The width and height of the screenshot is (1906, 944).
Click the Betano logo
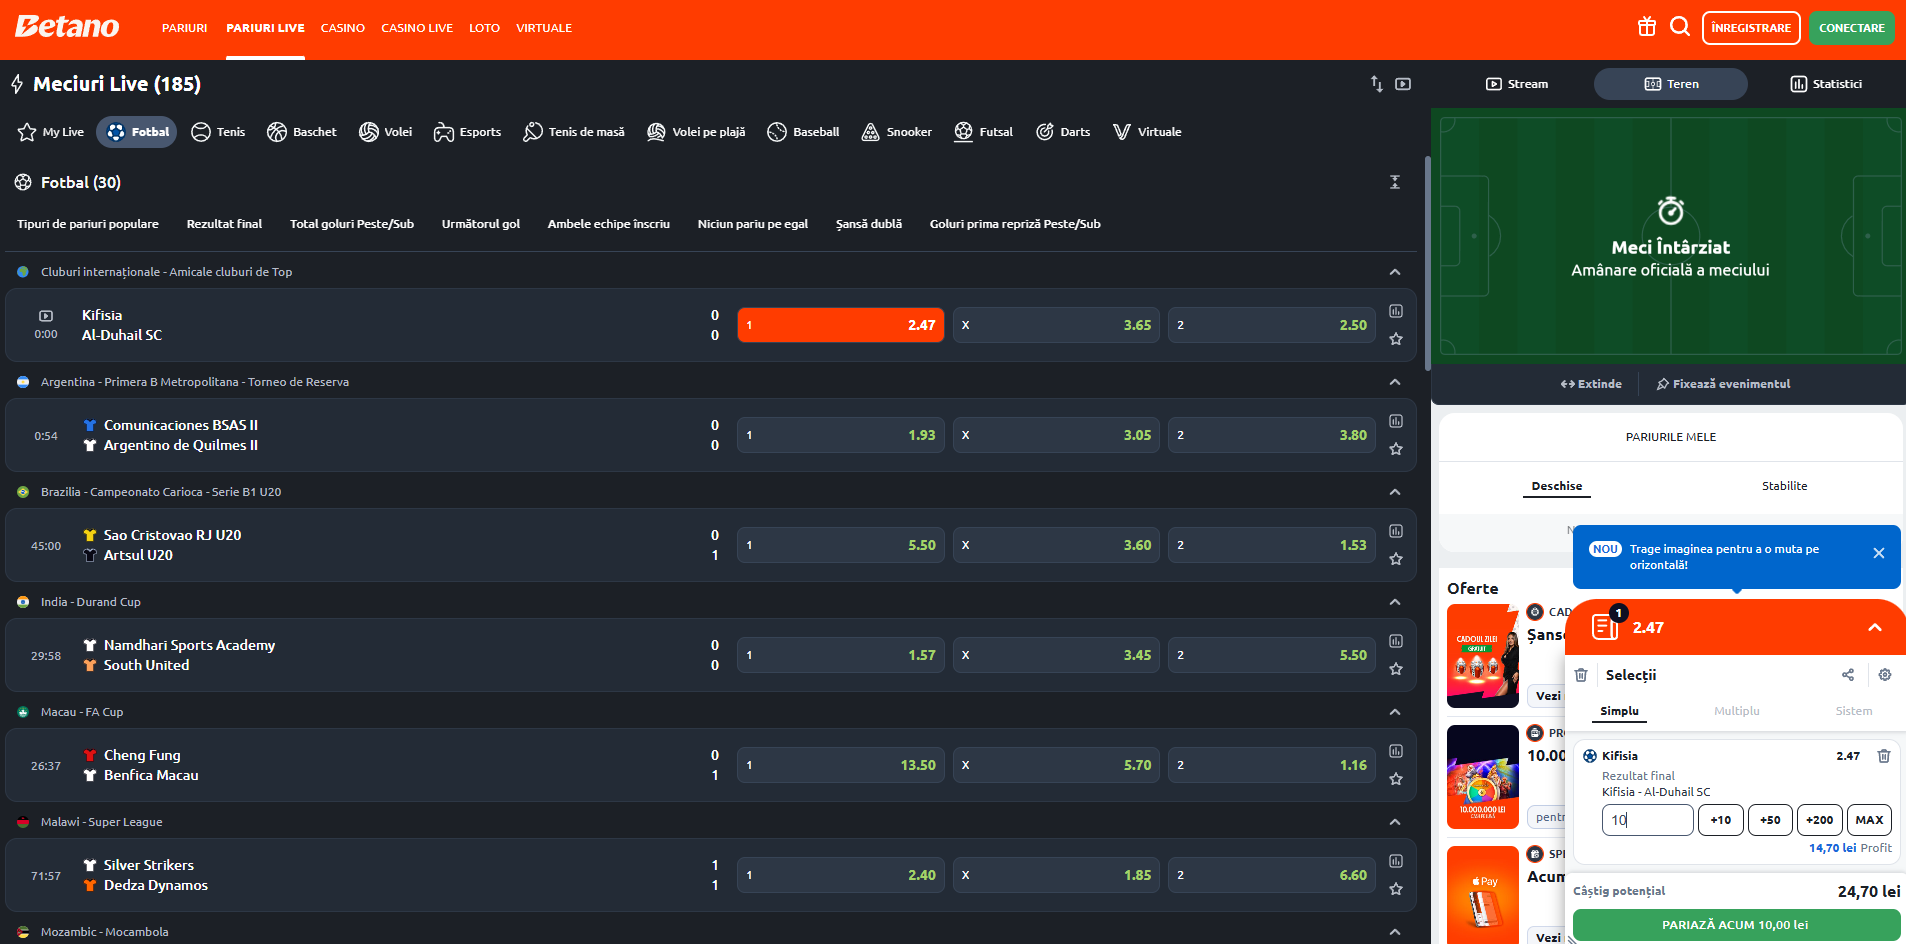tap(67, 27)
